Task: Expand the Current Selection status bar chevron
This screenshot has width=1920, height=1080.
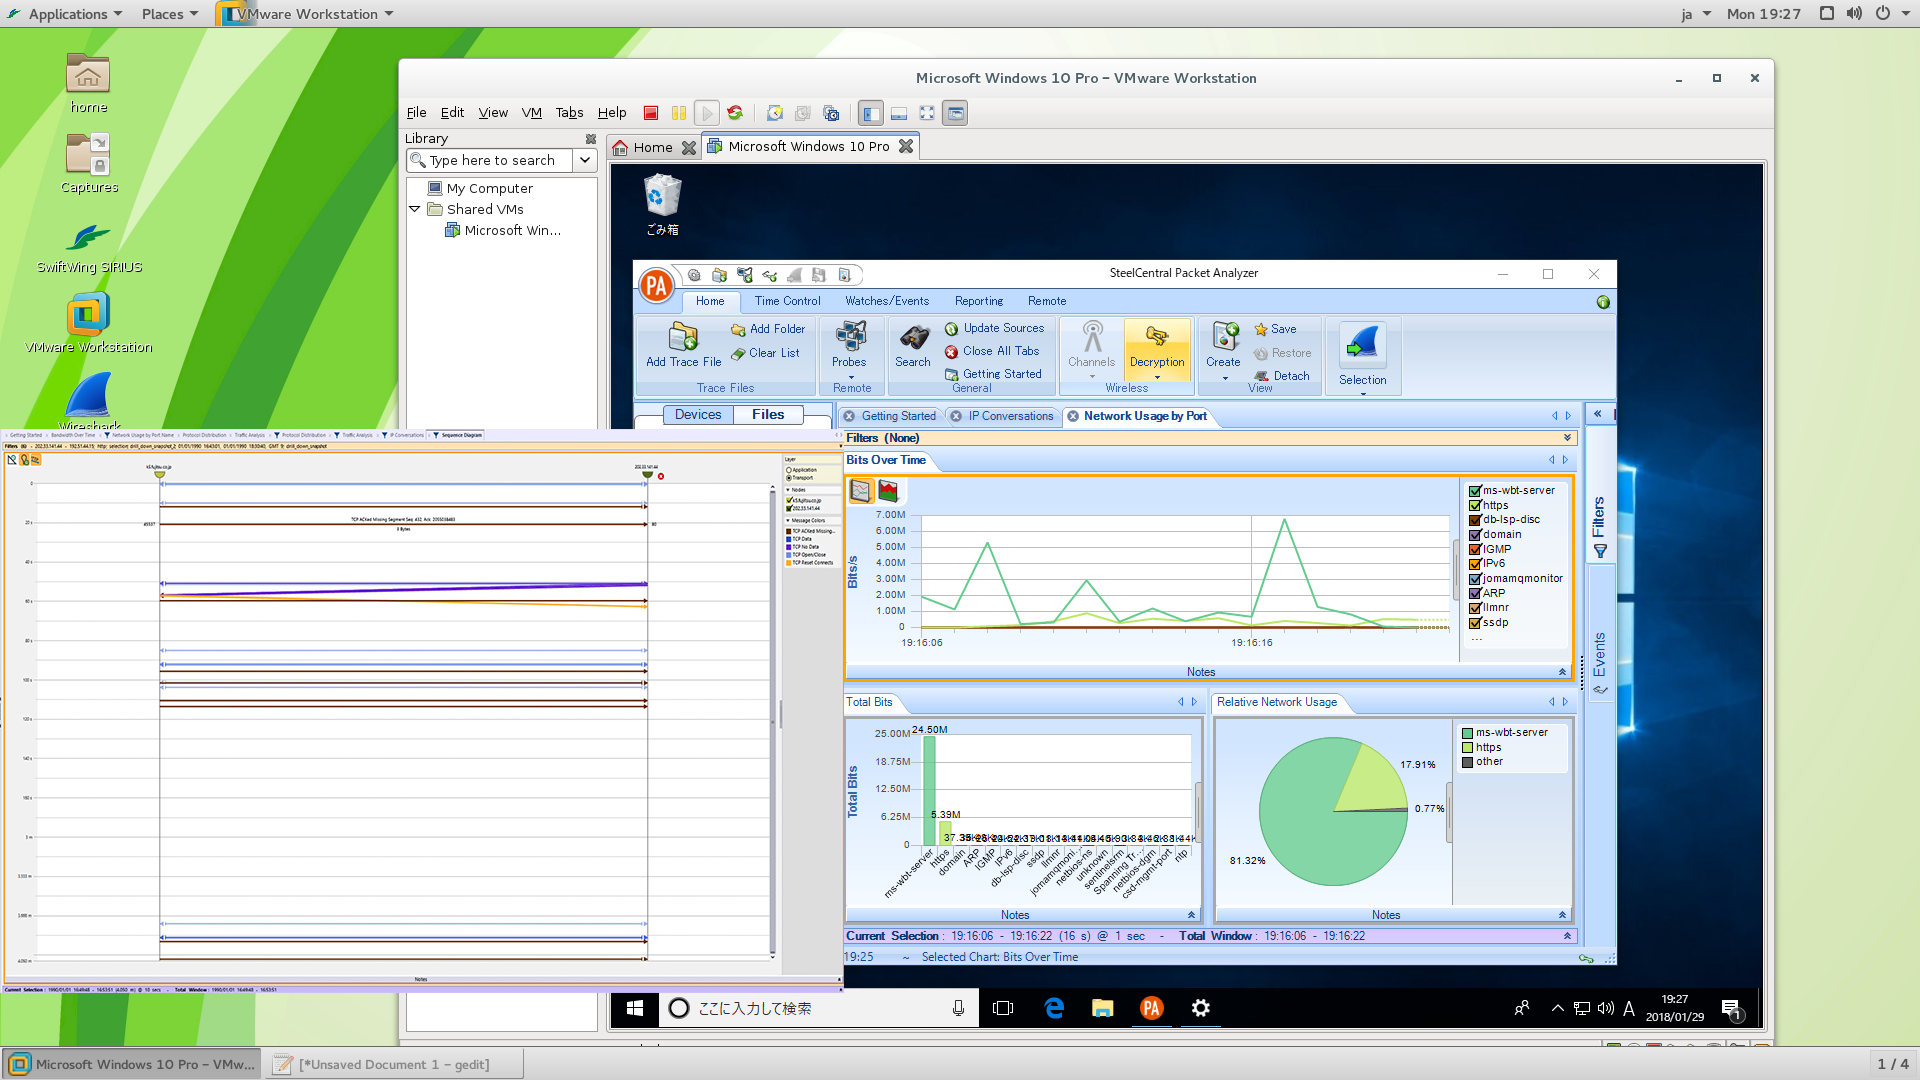Action: [x=1567, y=936]
